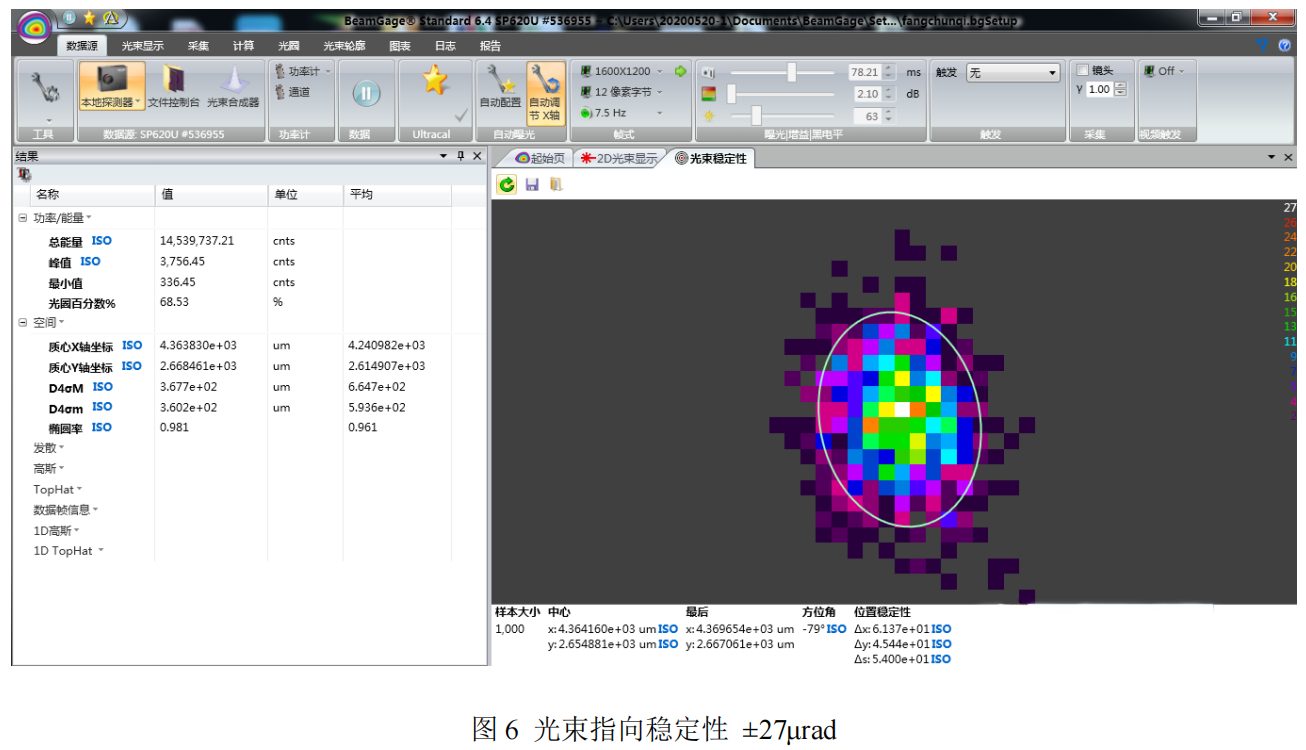Collapse the 空间 results group
The width and height of the screenshot is (1306, 750).
[x=23, y=323]
